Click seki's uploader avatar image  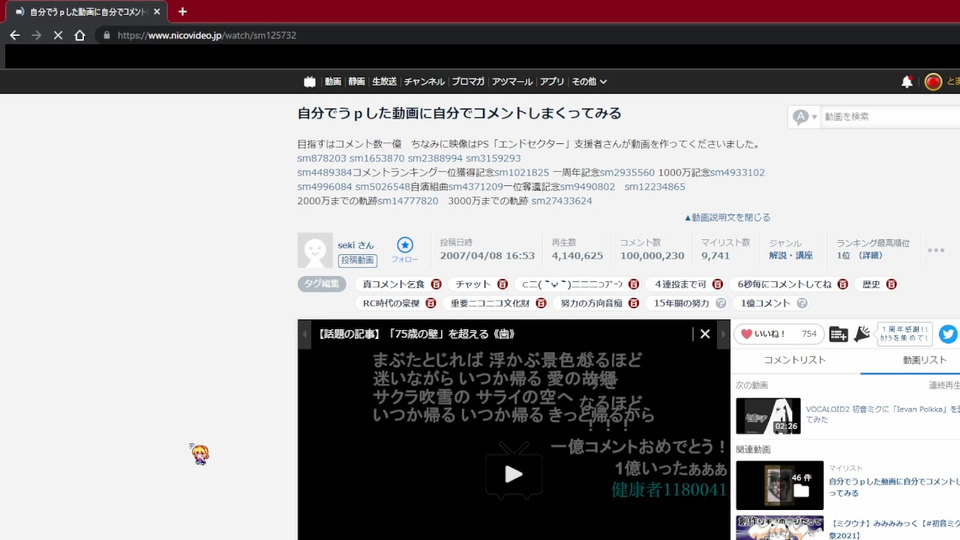(x=315, y=250)
